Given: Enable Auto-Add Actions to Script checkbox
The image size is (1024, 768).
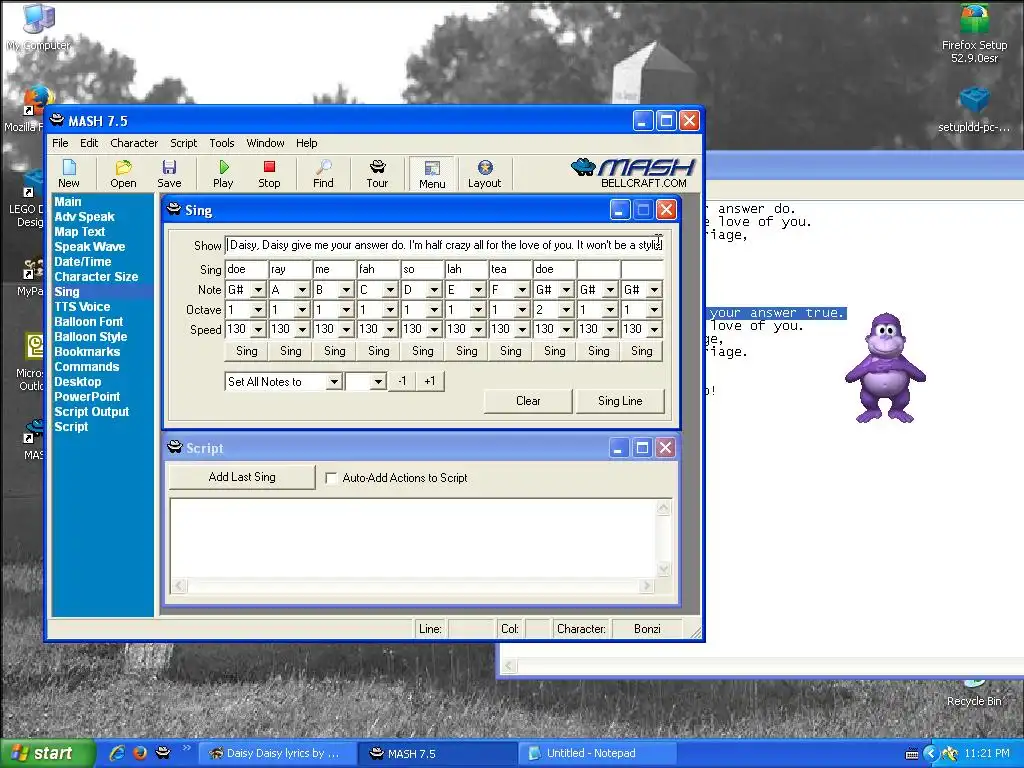Looking at the screenshot, I should (x=331, y=478).
